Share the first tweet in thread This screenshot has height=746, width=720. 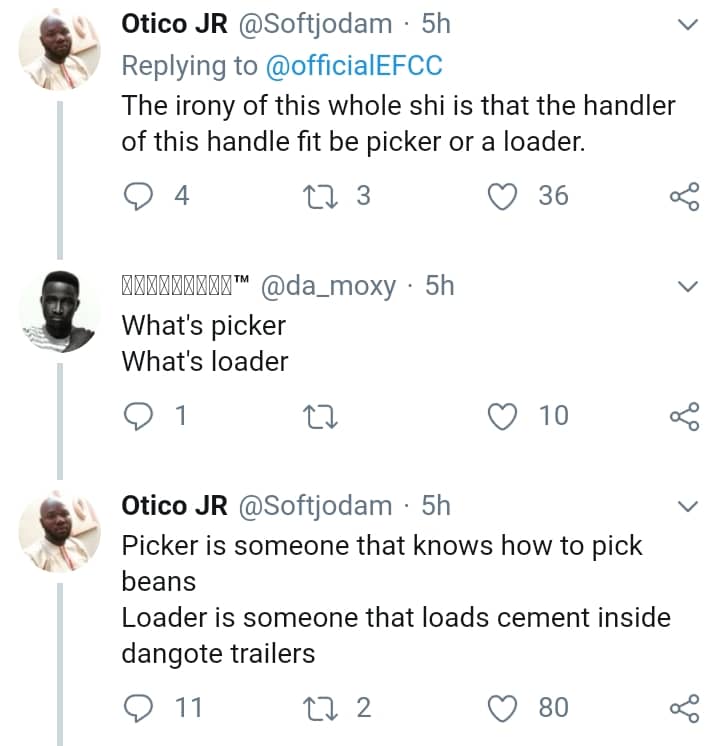coord(684,197)
